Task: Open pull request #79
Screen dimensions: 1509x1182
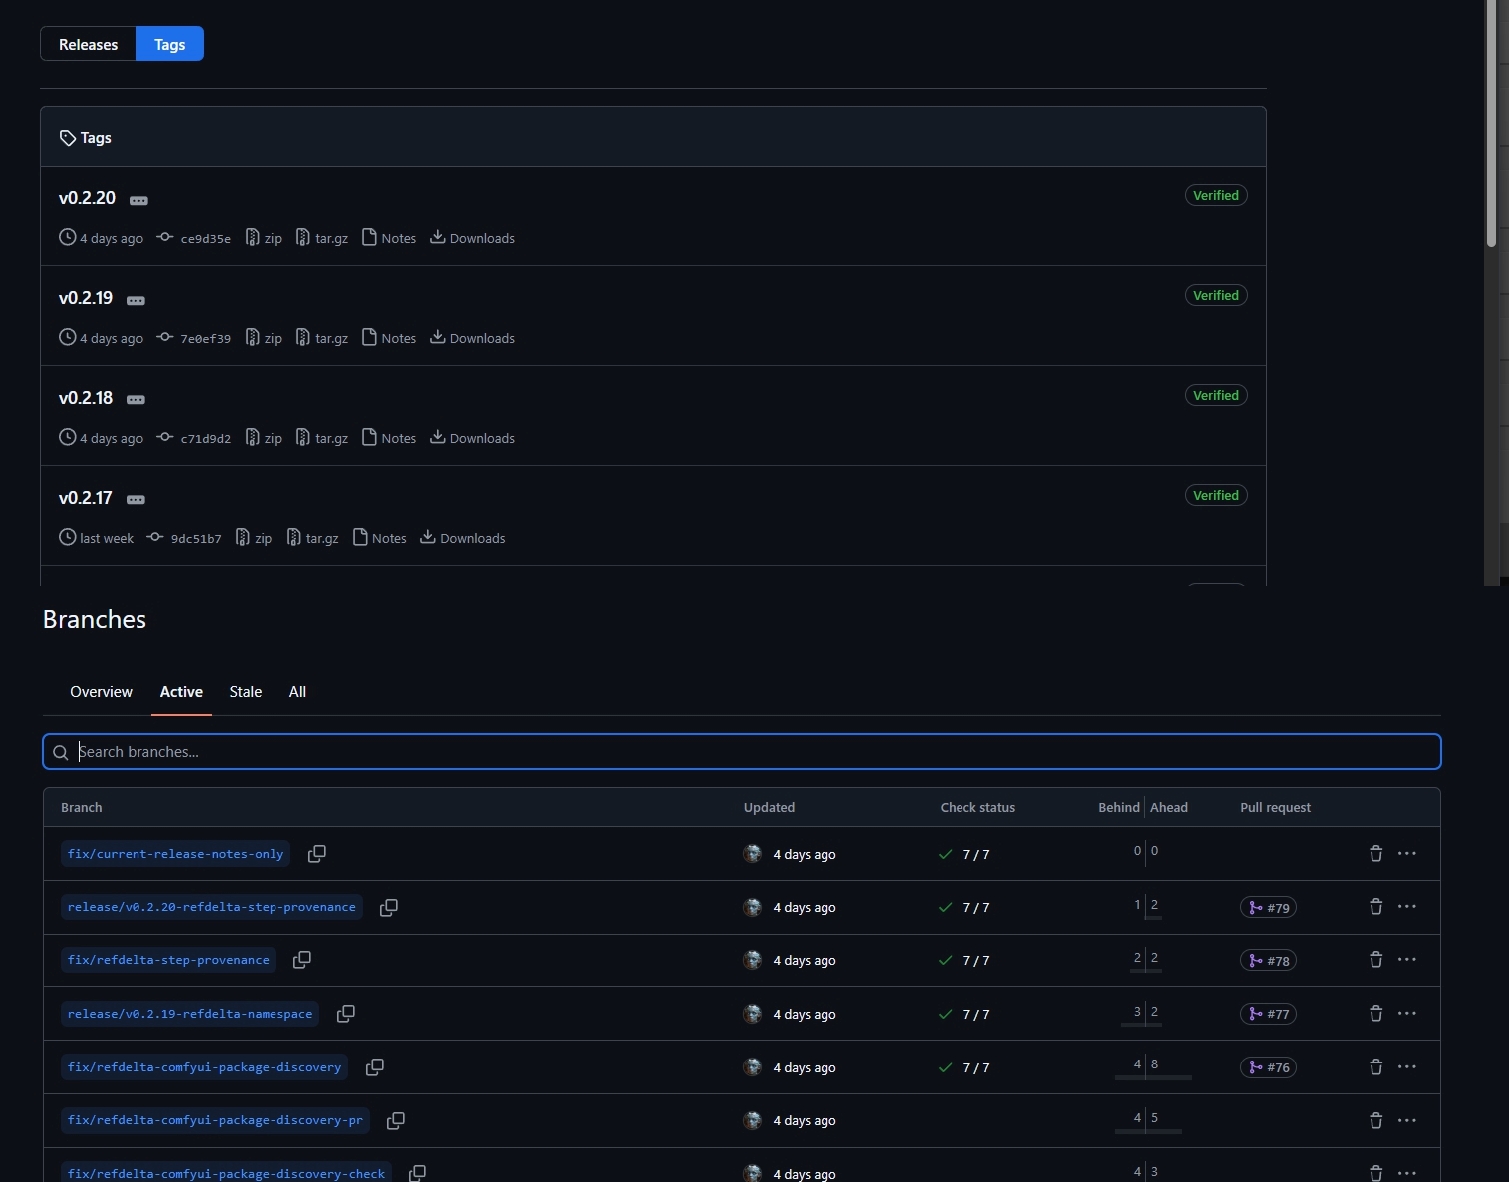Action: (1269, 908)
